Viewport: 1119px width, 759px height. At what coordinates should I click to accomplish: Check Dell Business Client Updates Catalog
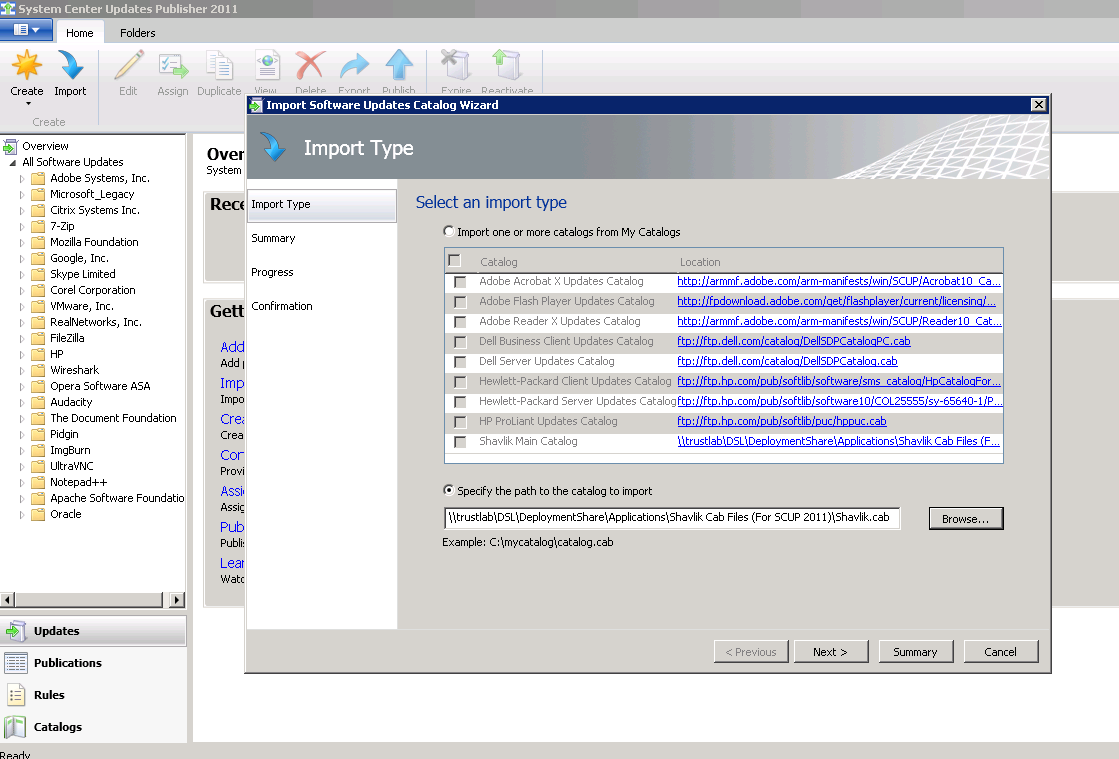pyautogui.click(x=460, y=342)
